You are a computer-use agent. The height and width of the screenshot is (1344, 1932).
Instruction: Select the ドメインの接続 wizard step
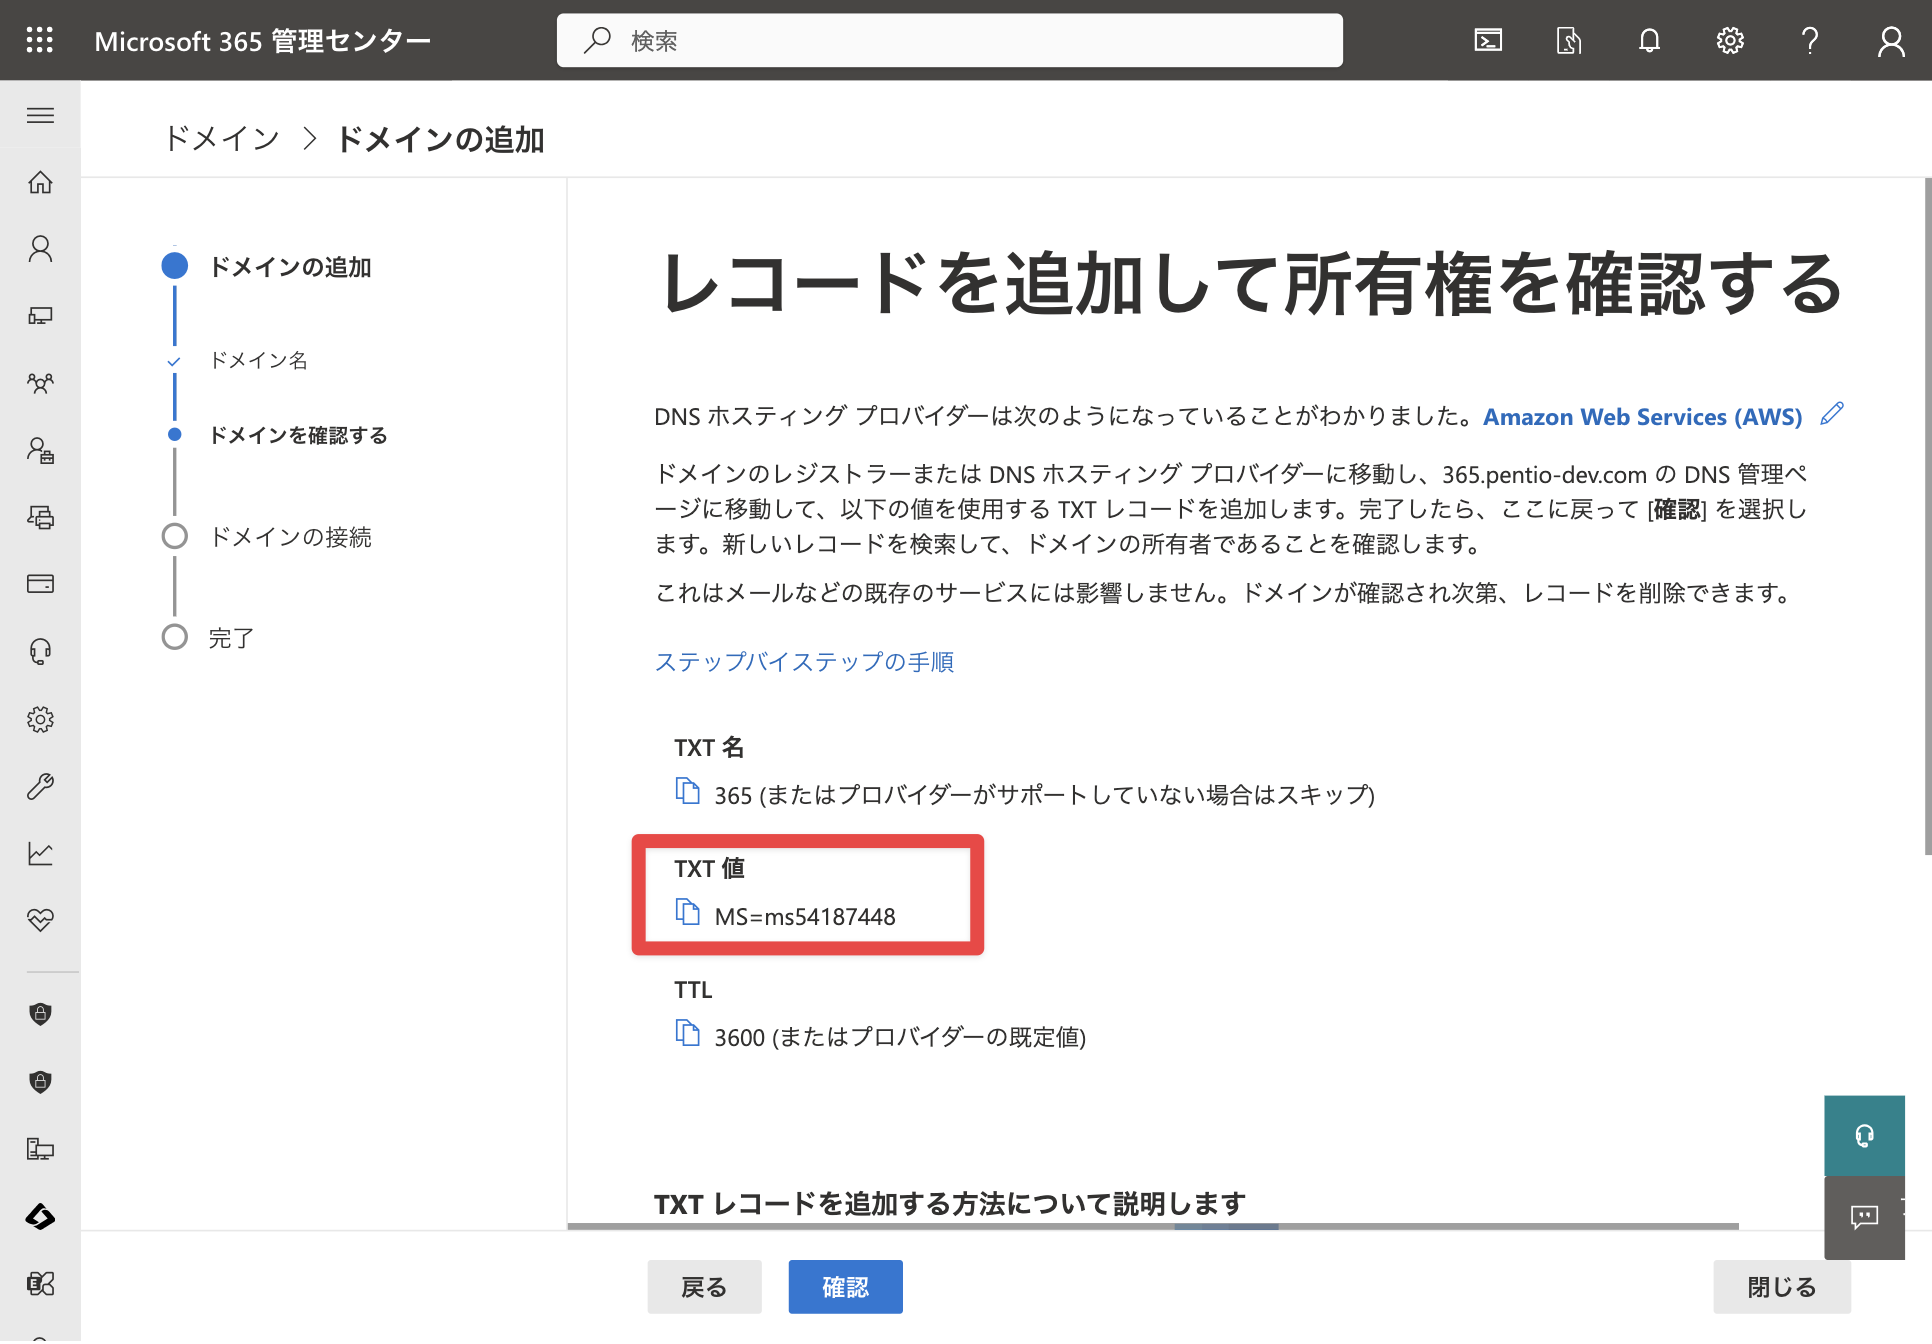click(x=290, y=537)
